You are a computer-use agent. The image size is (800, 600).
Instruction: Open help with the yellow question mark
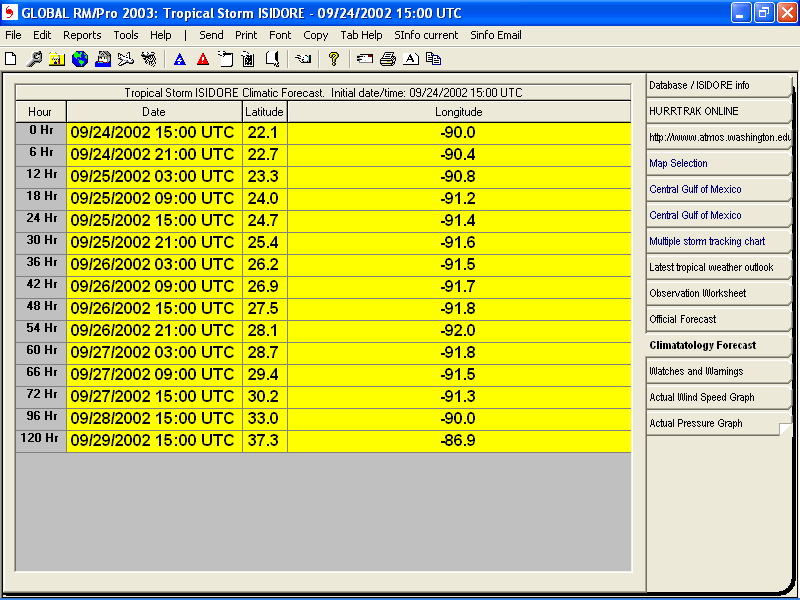pyautogui.click(x=334, y=59)
